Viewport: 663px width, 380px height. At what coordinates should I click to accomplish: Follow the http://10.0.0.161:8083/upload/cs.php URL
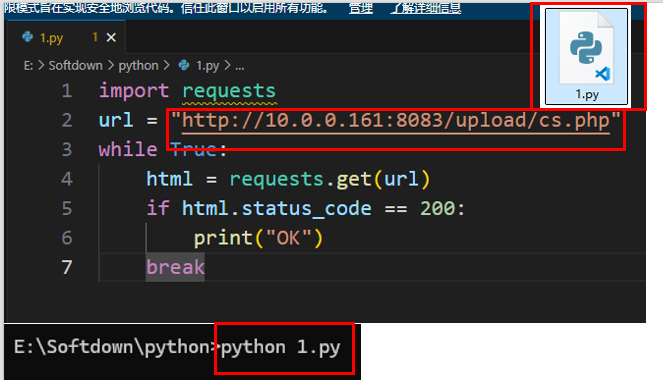[396, 120]
